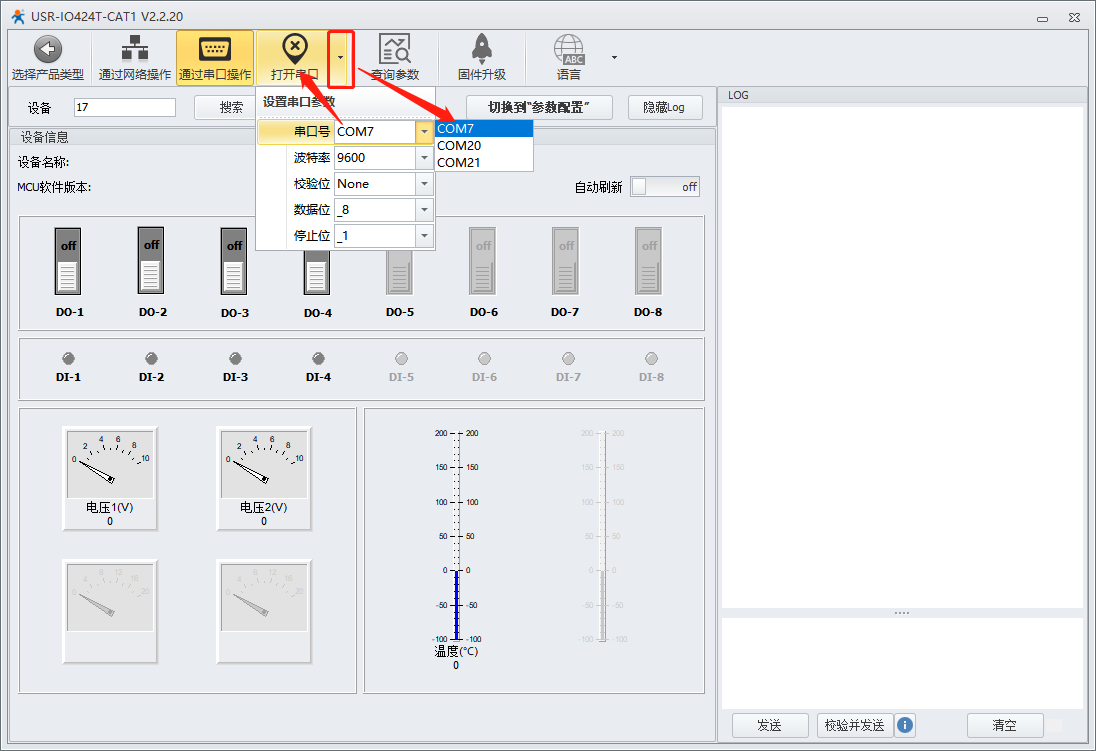Toggle the DO-2 output switch
Viewport: 1096px width, 751px height.
(x=151, y=261)
